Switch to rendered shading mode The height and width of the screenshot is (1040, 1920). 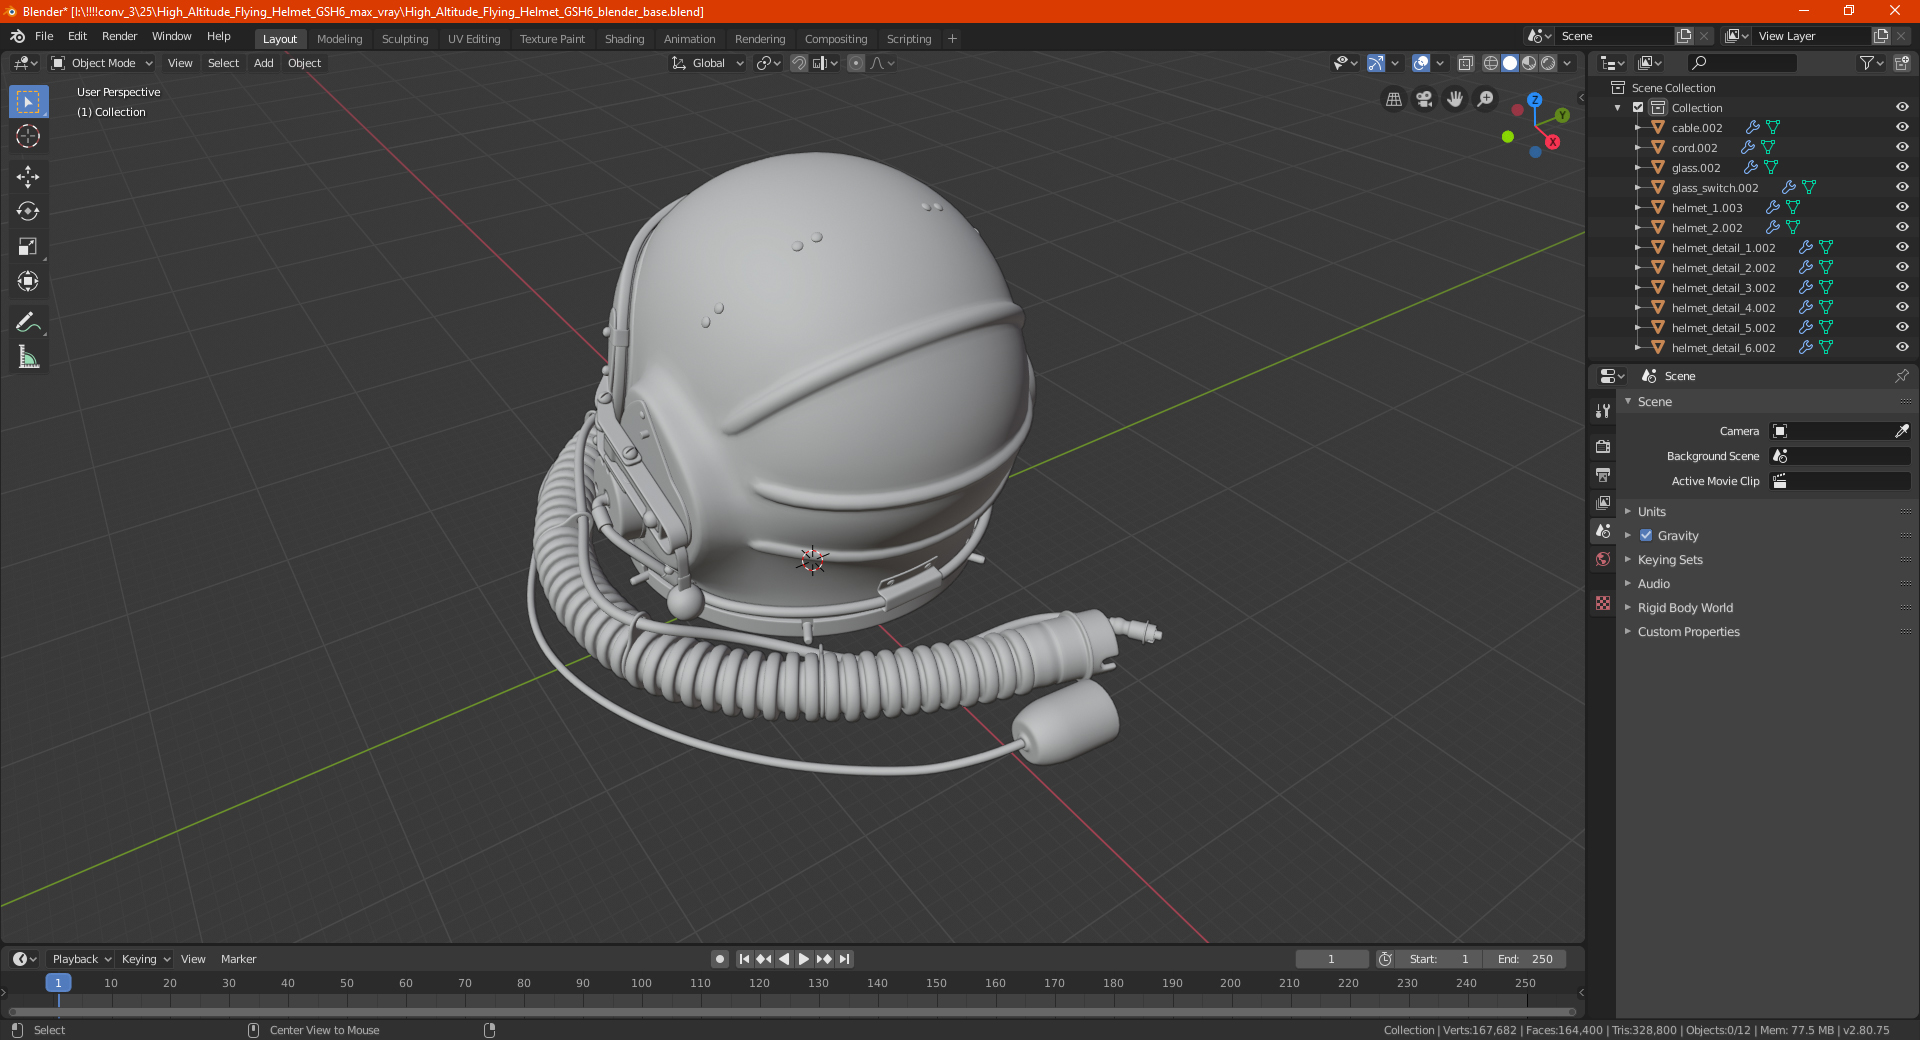[x=1548, y=63]
